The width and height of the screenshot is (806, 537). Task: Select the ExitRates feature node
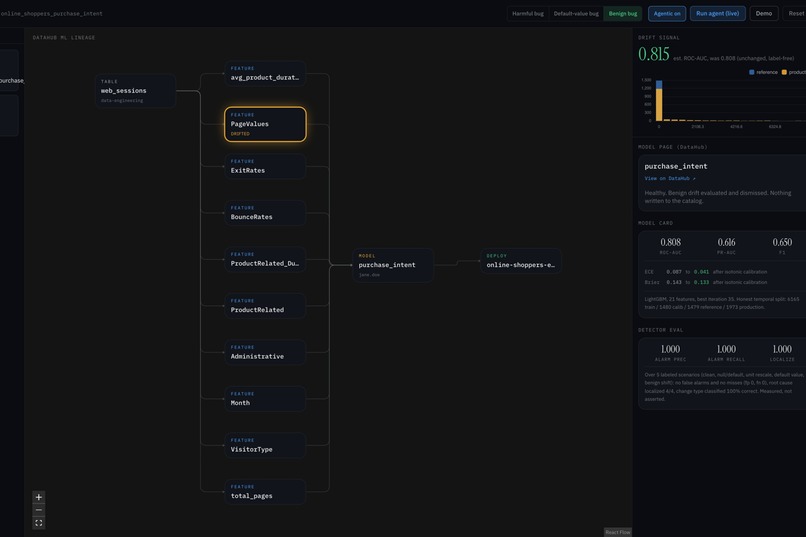click(x=265, y=166)
